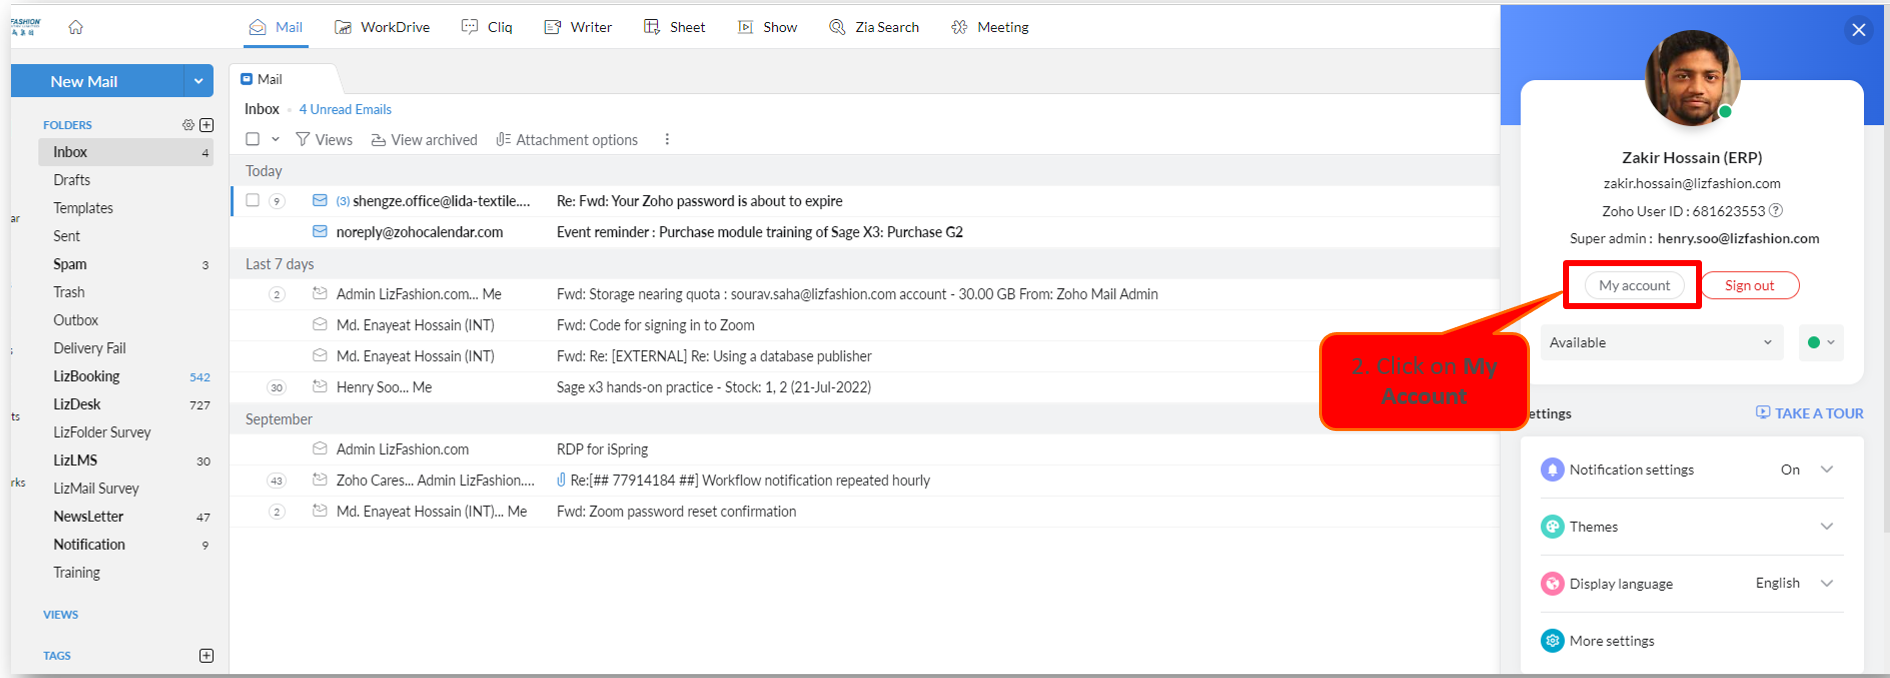Click the Sign out button

(x=1749, y=285)
